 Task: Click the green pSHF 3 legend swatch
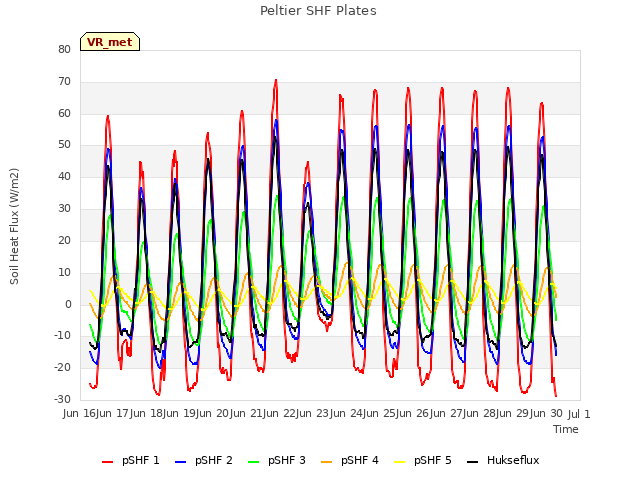click(253, 462)
